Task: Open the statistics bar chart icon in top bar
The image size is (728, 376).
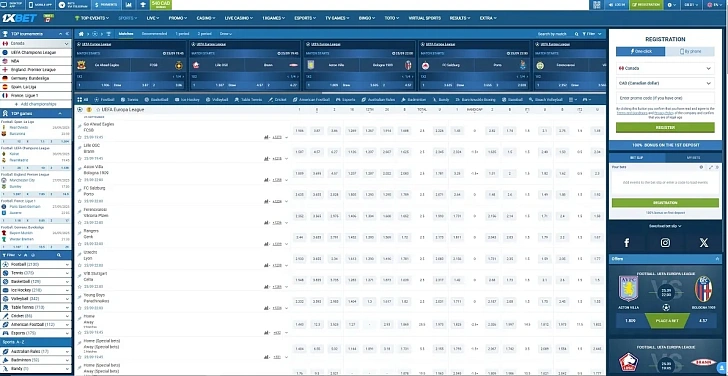Action: (x=129, y=5)
